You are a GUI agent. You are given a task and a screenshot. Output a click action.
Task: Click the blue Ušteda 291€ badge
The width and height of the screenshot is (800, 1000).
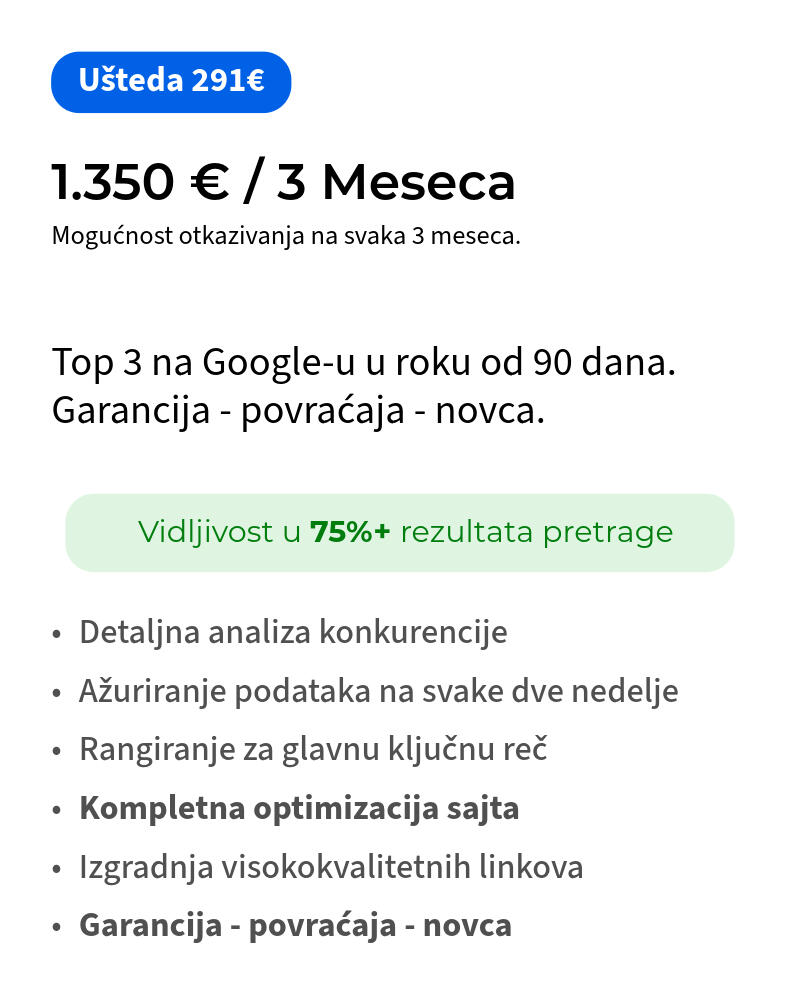[x=171, y=81]
